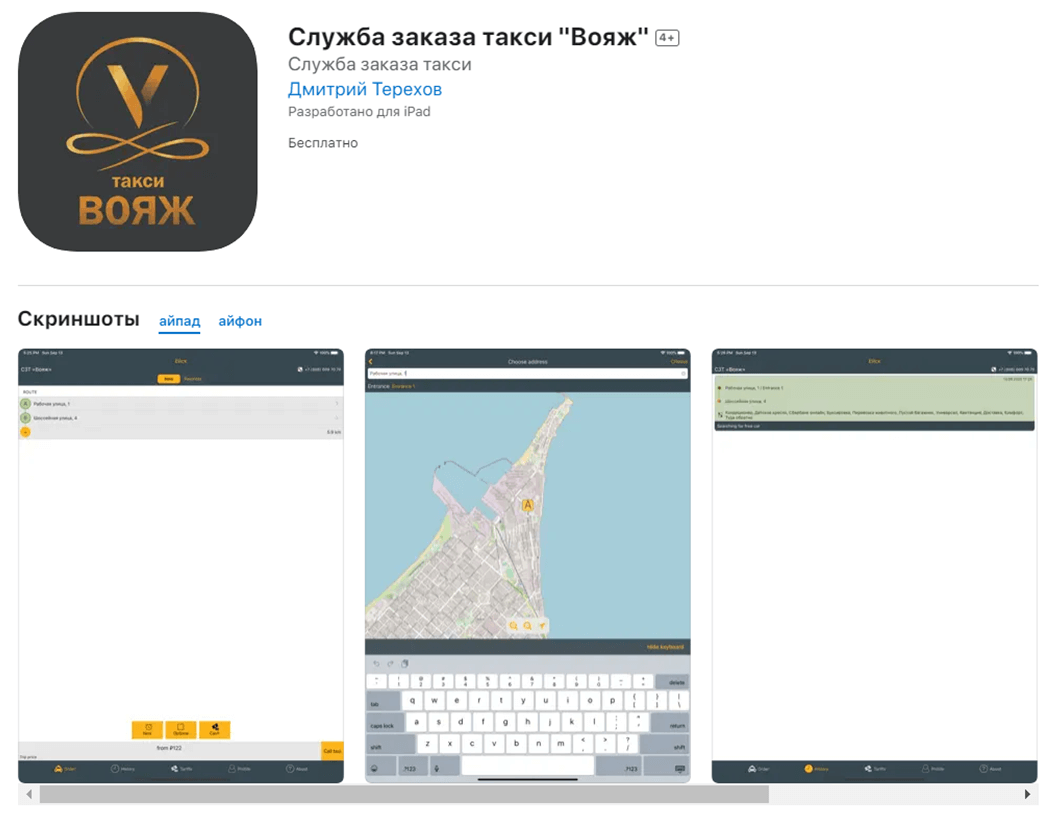Click the horizontal screenshots scrollbar thumb
1061x816 pixels.
pyautogui.click(x=404, y=794)
